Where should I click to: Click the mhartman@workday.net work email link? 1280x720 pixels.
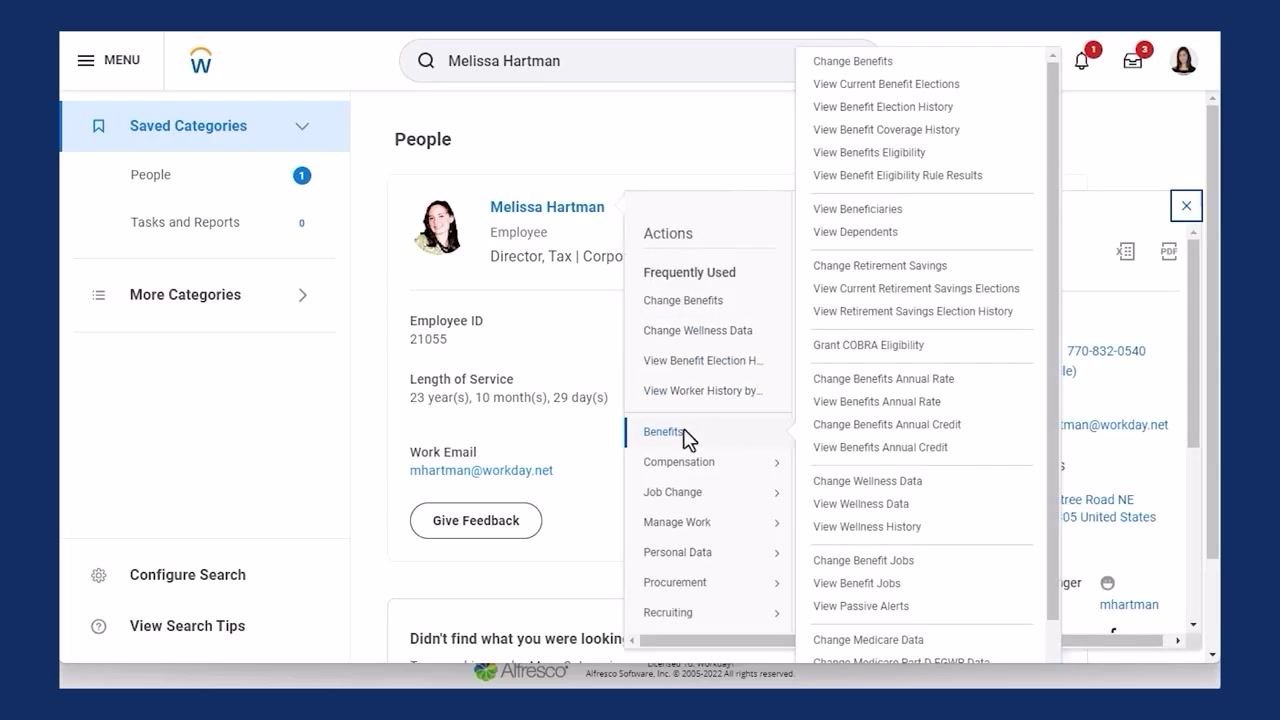pos(481,470)
